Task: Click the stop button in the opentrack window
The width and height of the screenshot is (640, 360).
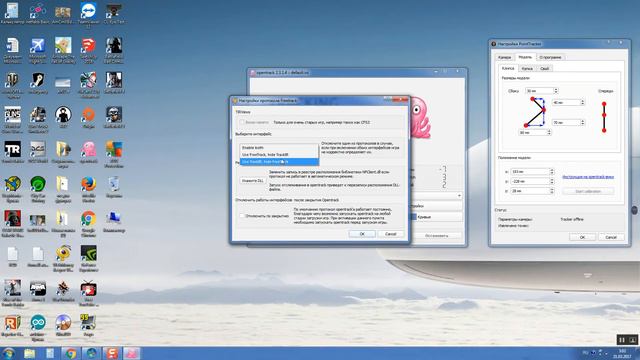Action: point(437,236)
